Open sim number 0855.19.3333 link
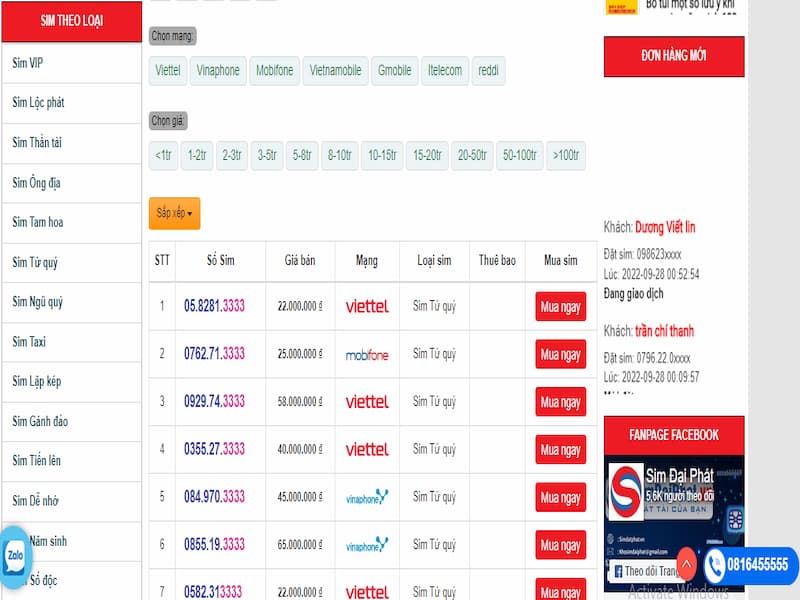Image resolution: width=800 pixels, height=600 pixels. coord(214,544)
